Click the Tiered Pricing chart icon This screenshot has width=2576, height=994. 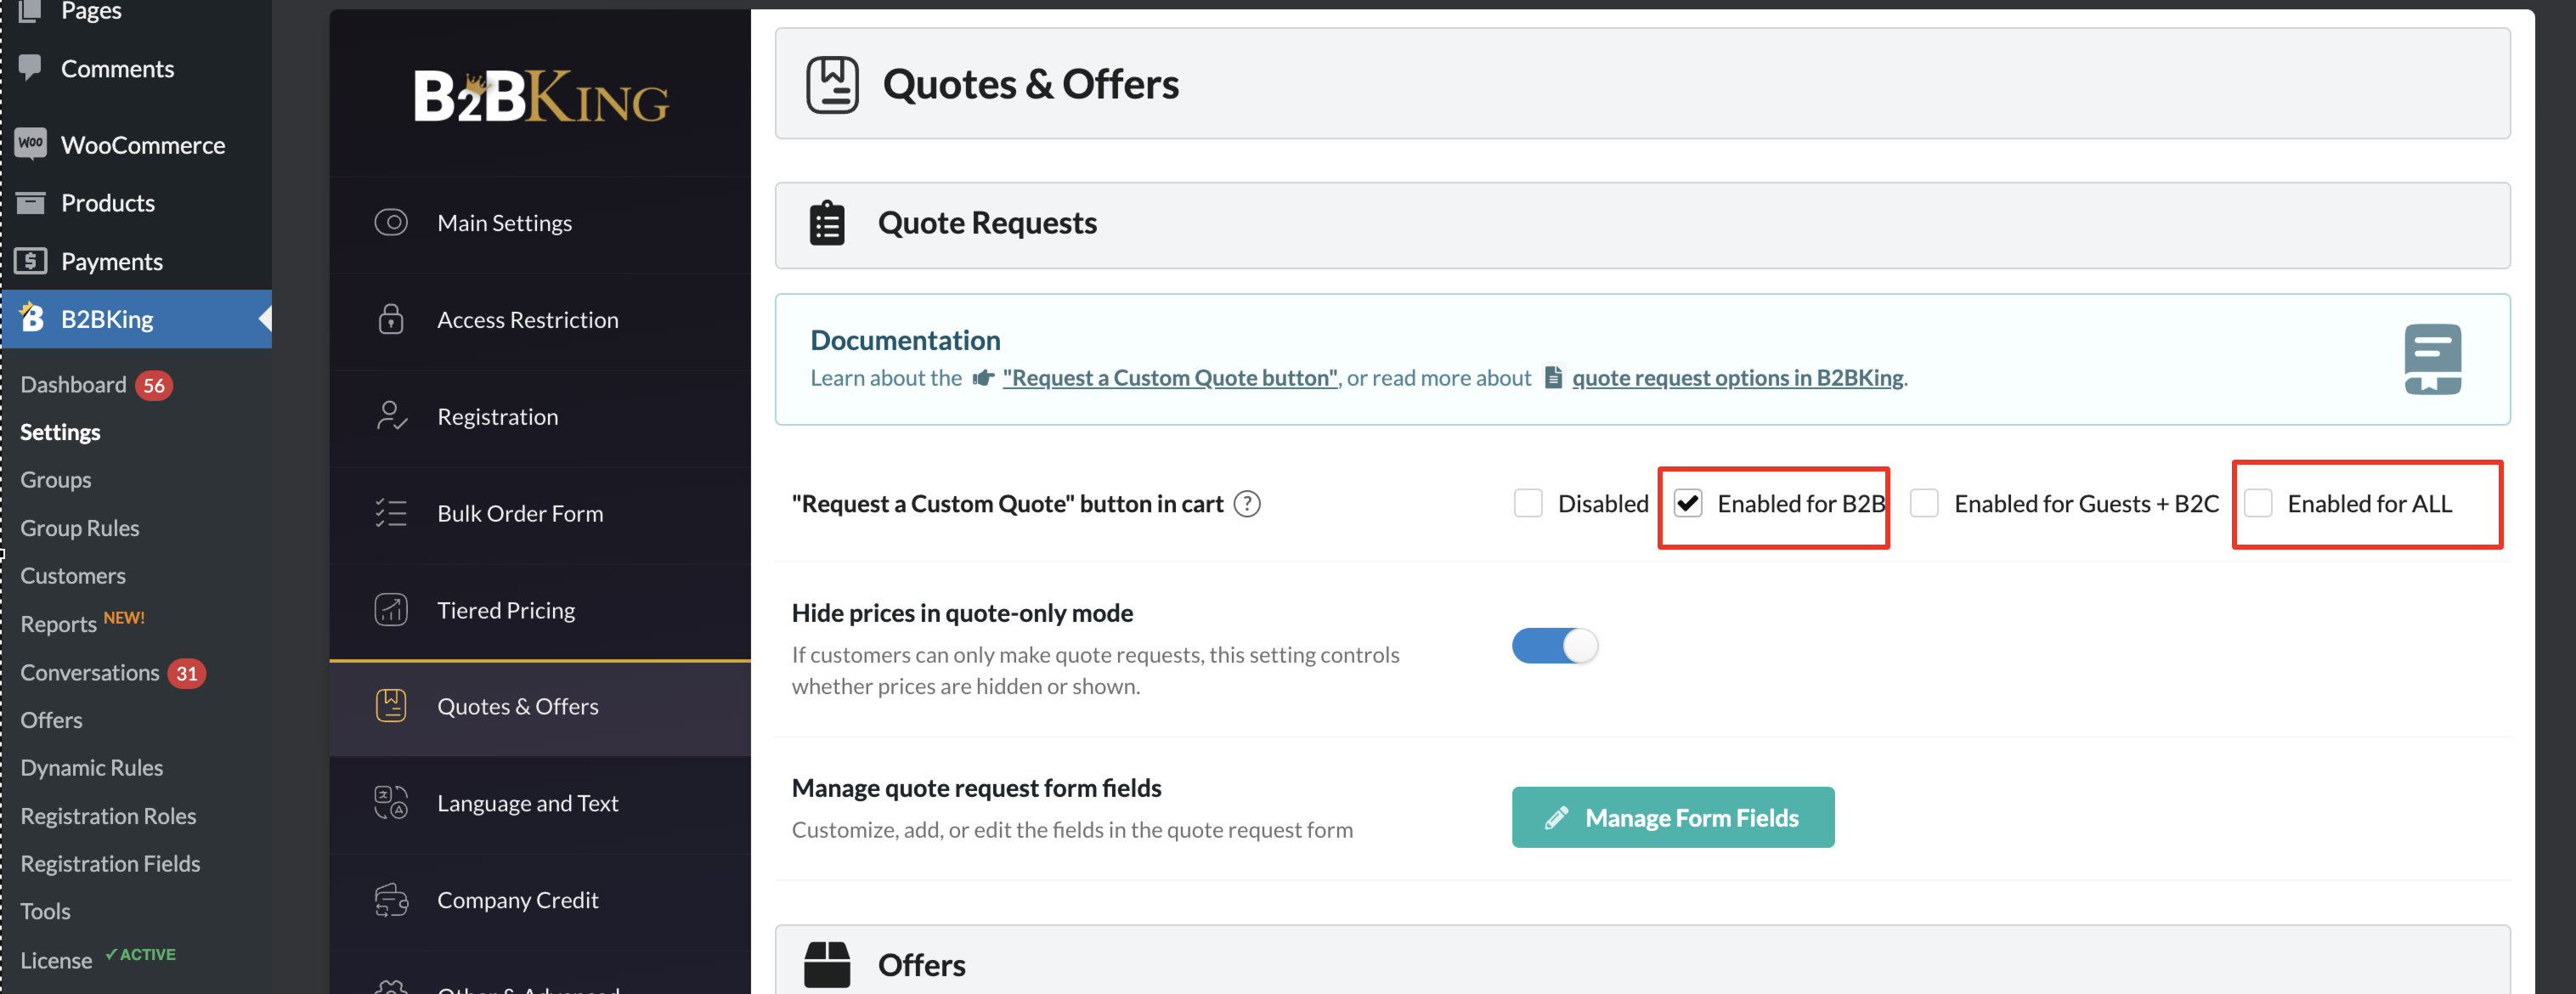point(391,609)
